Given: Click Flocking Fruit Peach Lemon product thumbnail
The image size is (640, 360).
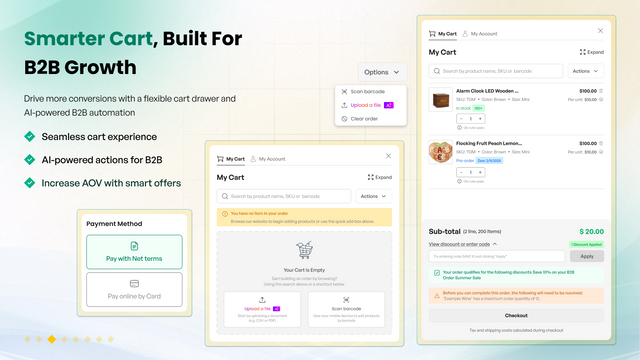Looking at the screenshot, I should pos(440,152).
